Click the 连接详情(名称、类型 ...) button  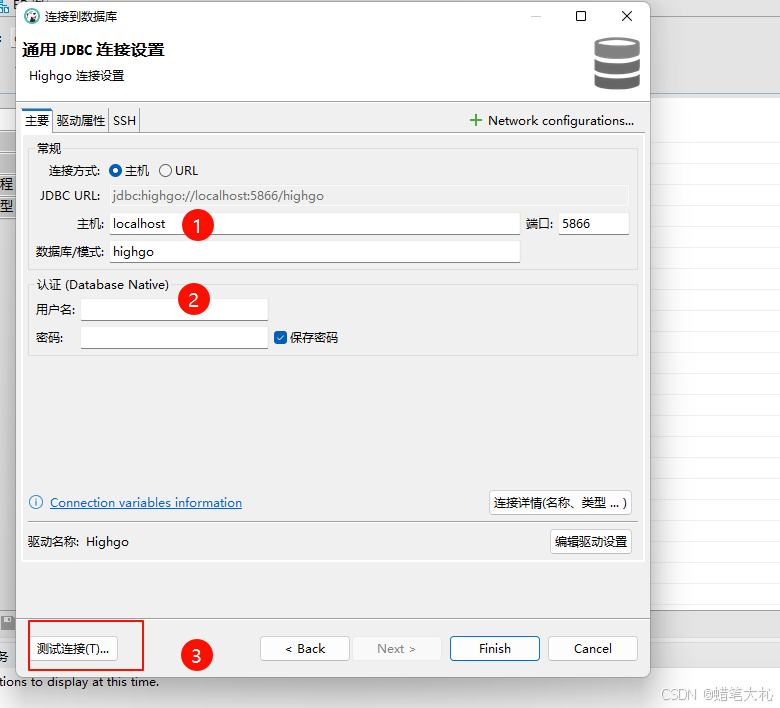[x=560, y=503]
